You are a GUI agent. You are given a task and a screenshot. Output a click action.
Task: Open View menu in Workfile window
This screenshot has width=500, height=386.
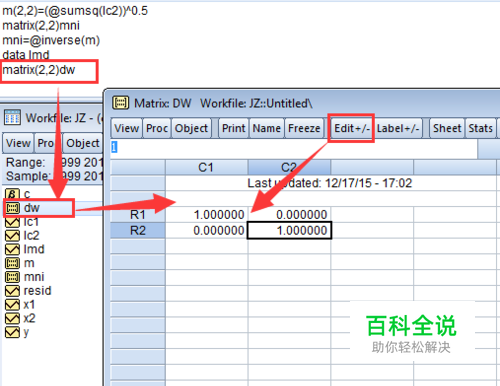click(18, 143)
